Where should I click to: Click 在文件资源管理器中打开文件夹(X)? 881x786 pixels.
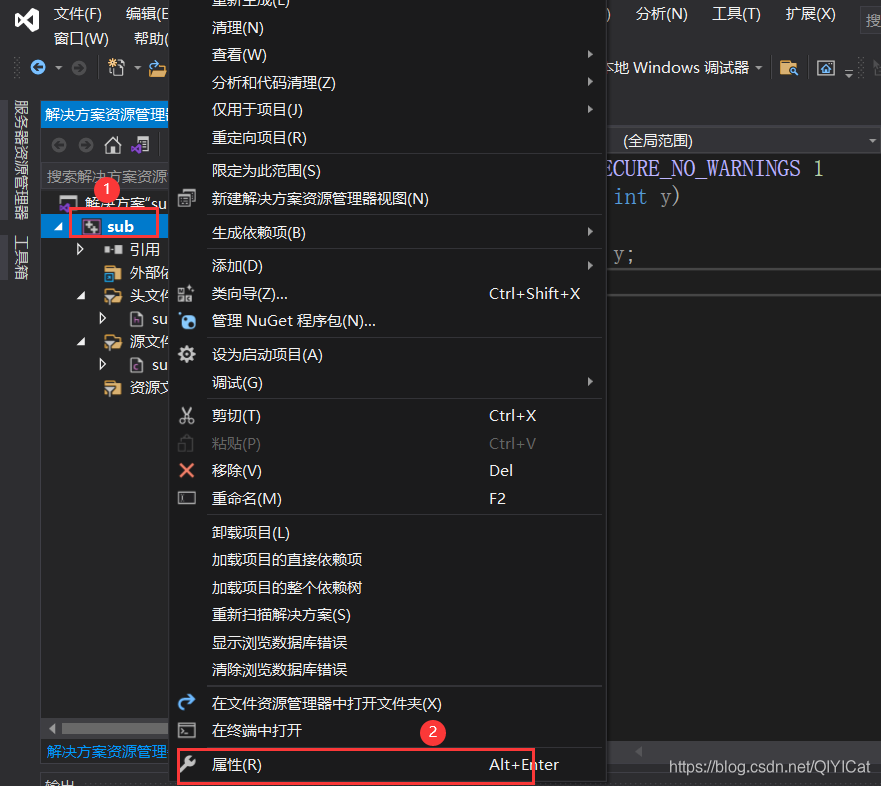click(x=388, y=703)
